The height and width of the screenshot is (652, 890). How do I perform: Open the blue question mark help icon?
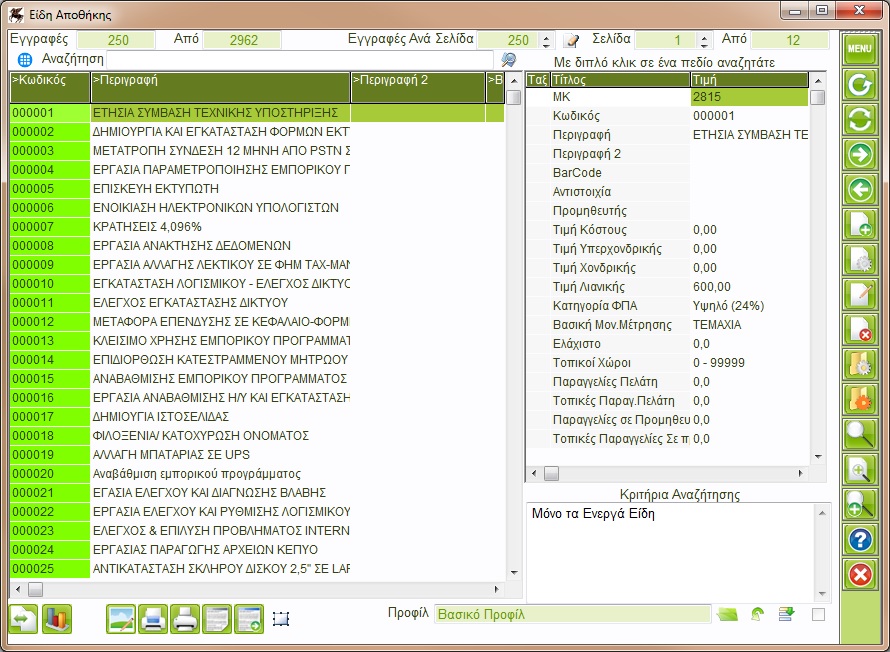pos(859,540)
